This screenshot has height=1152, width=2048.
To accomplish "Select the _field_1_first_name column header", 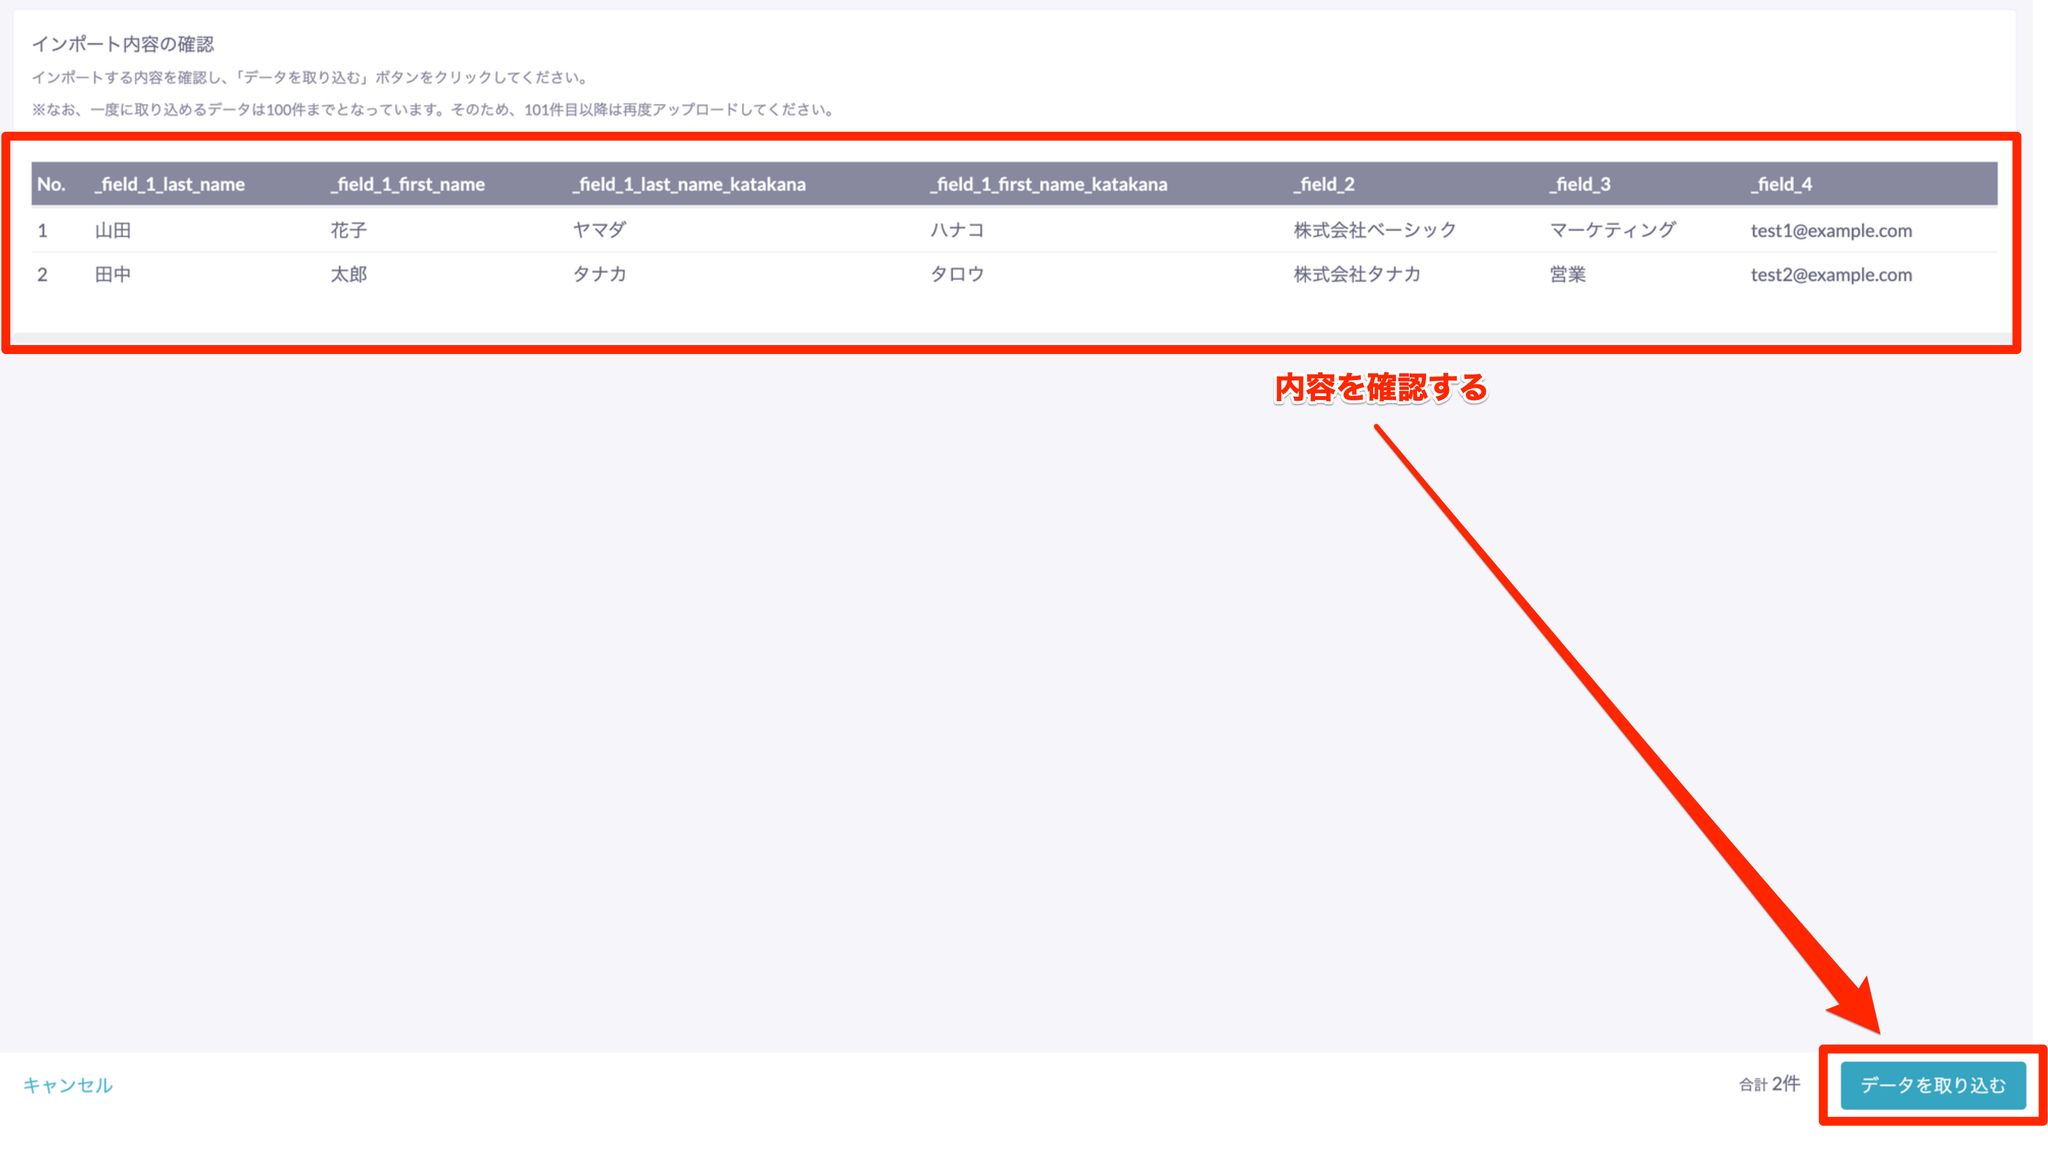I will coord(407,184).
